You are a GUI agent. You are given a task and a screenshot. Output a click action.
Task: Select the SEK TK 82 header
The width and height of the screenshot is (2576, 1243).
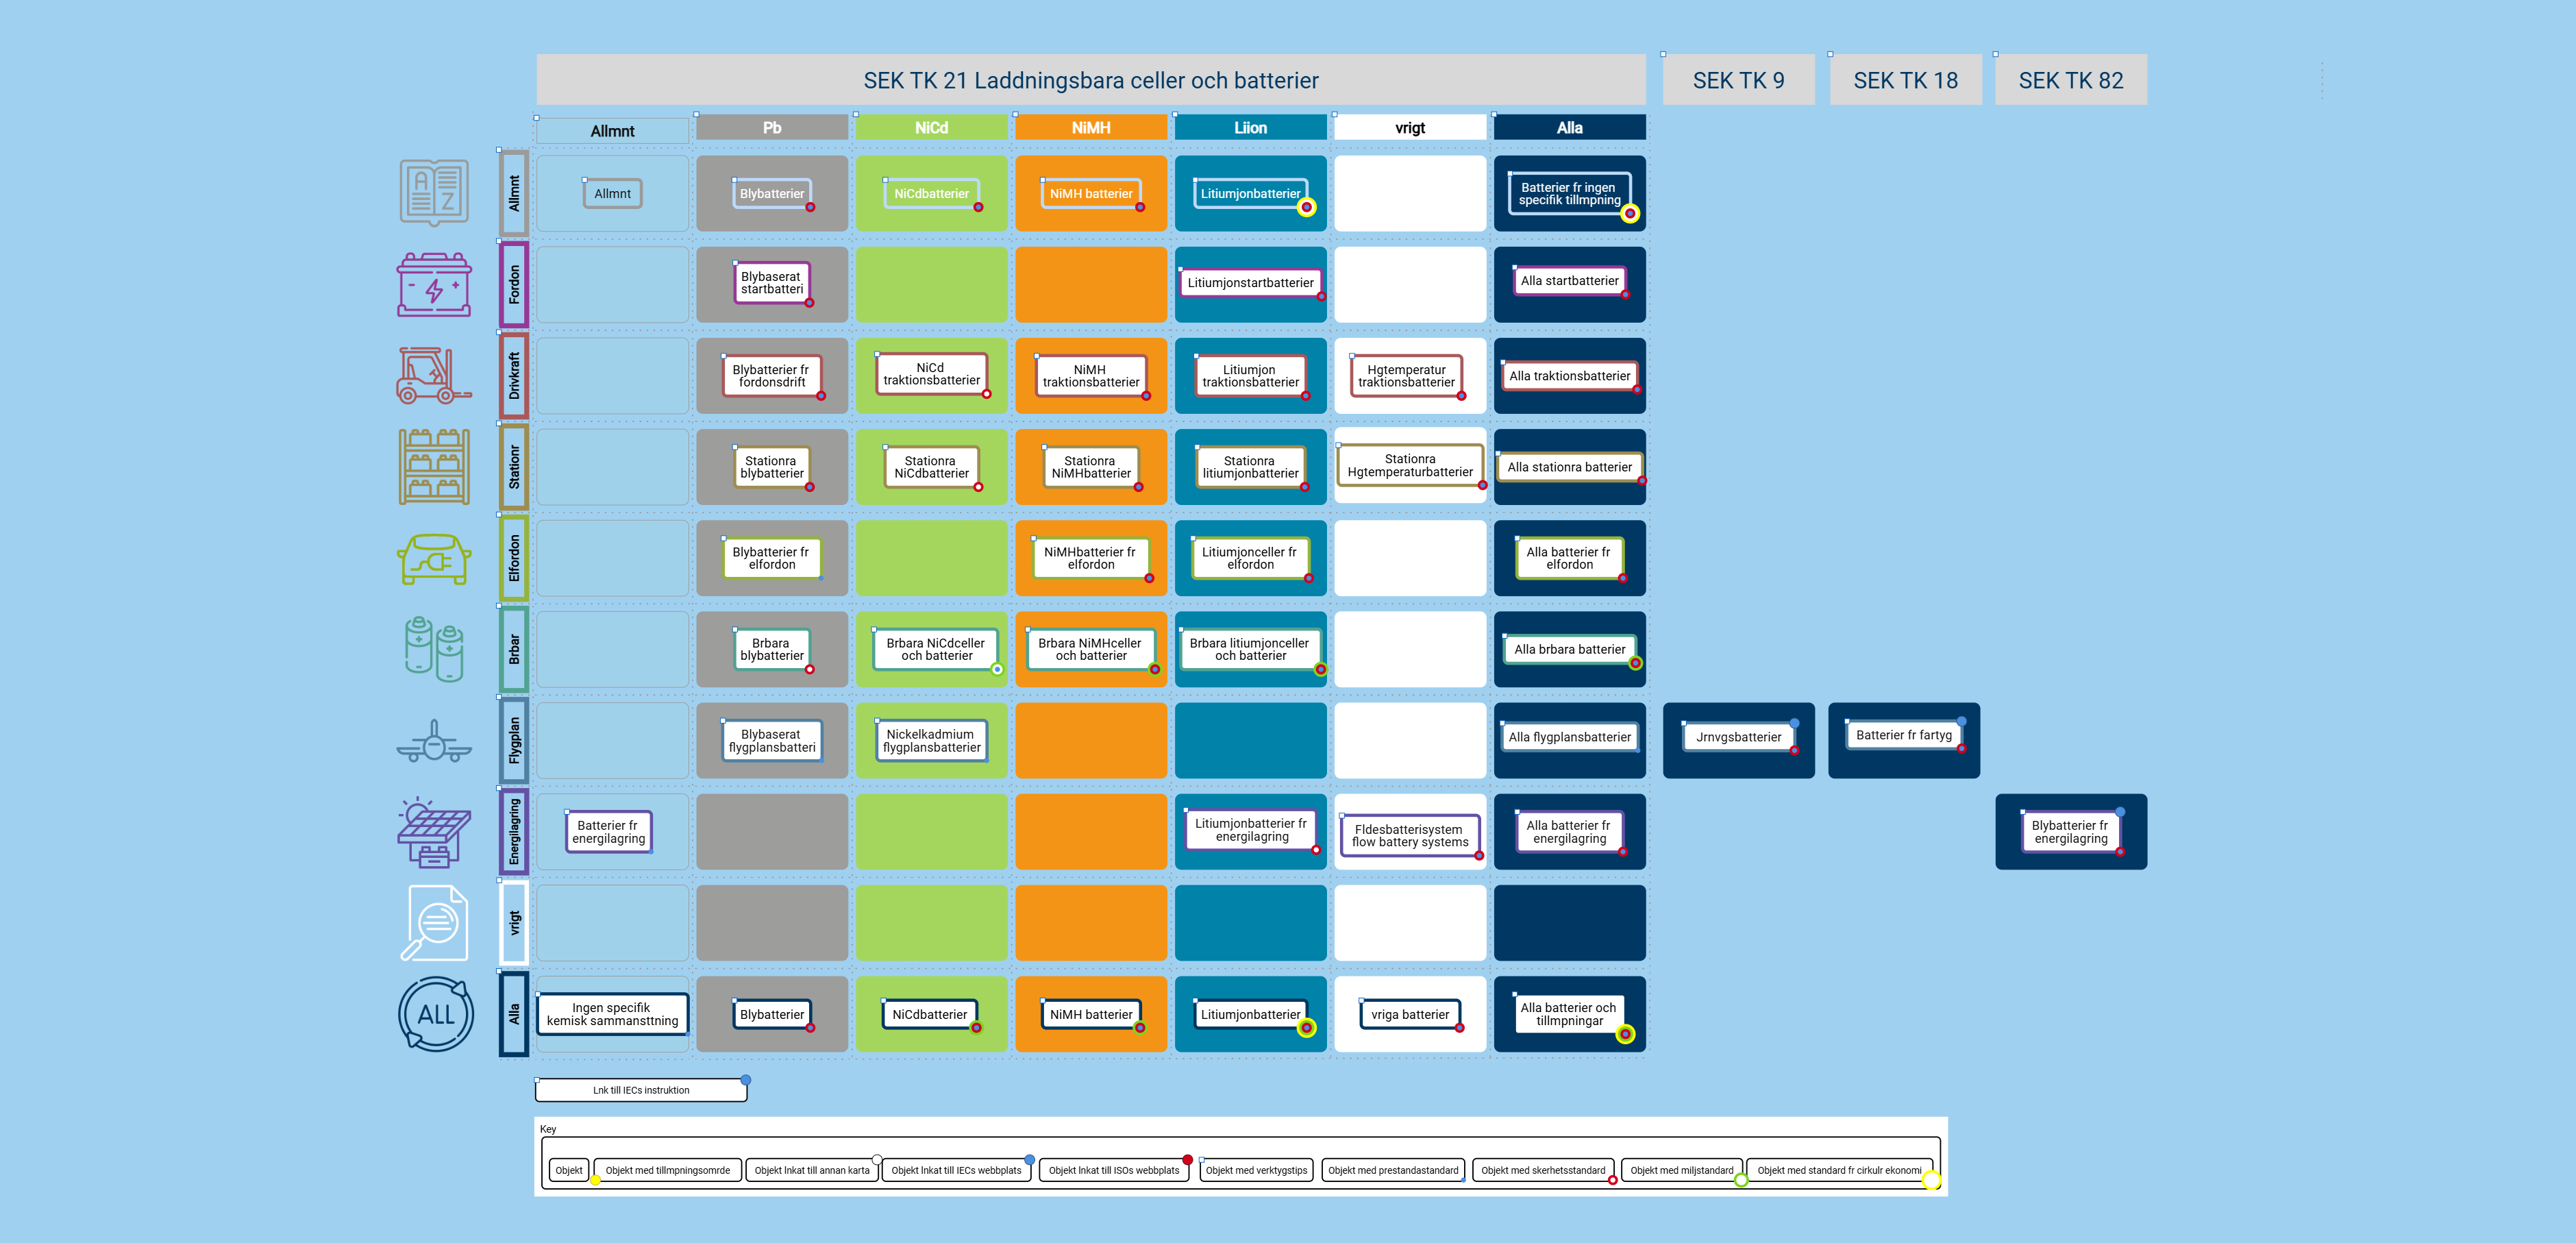point(2070,80)
